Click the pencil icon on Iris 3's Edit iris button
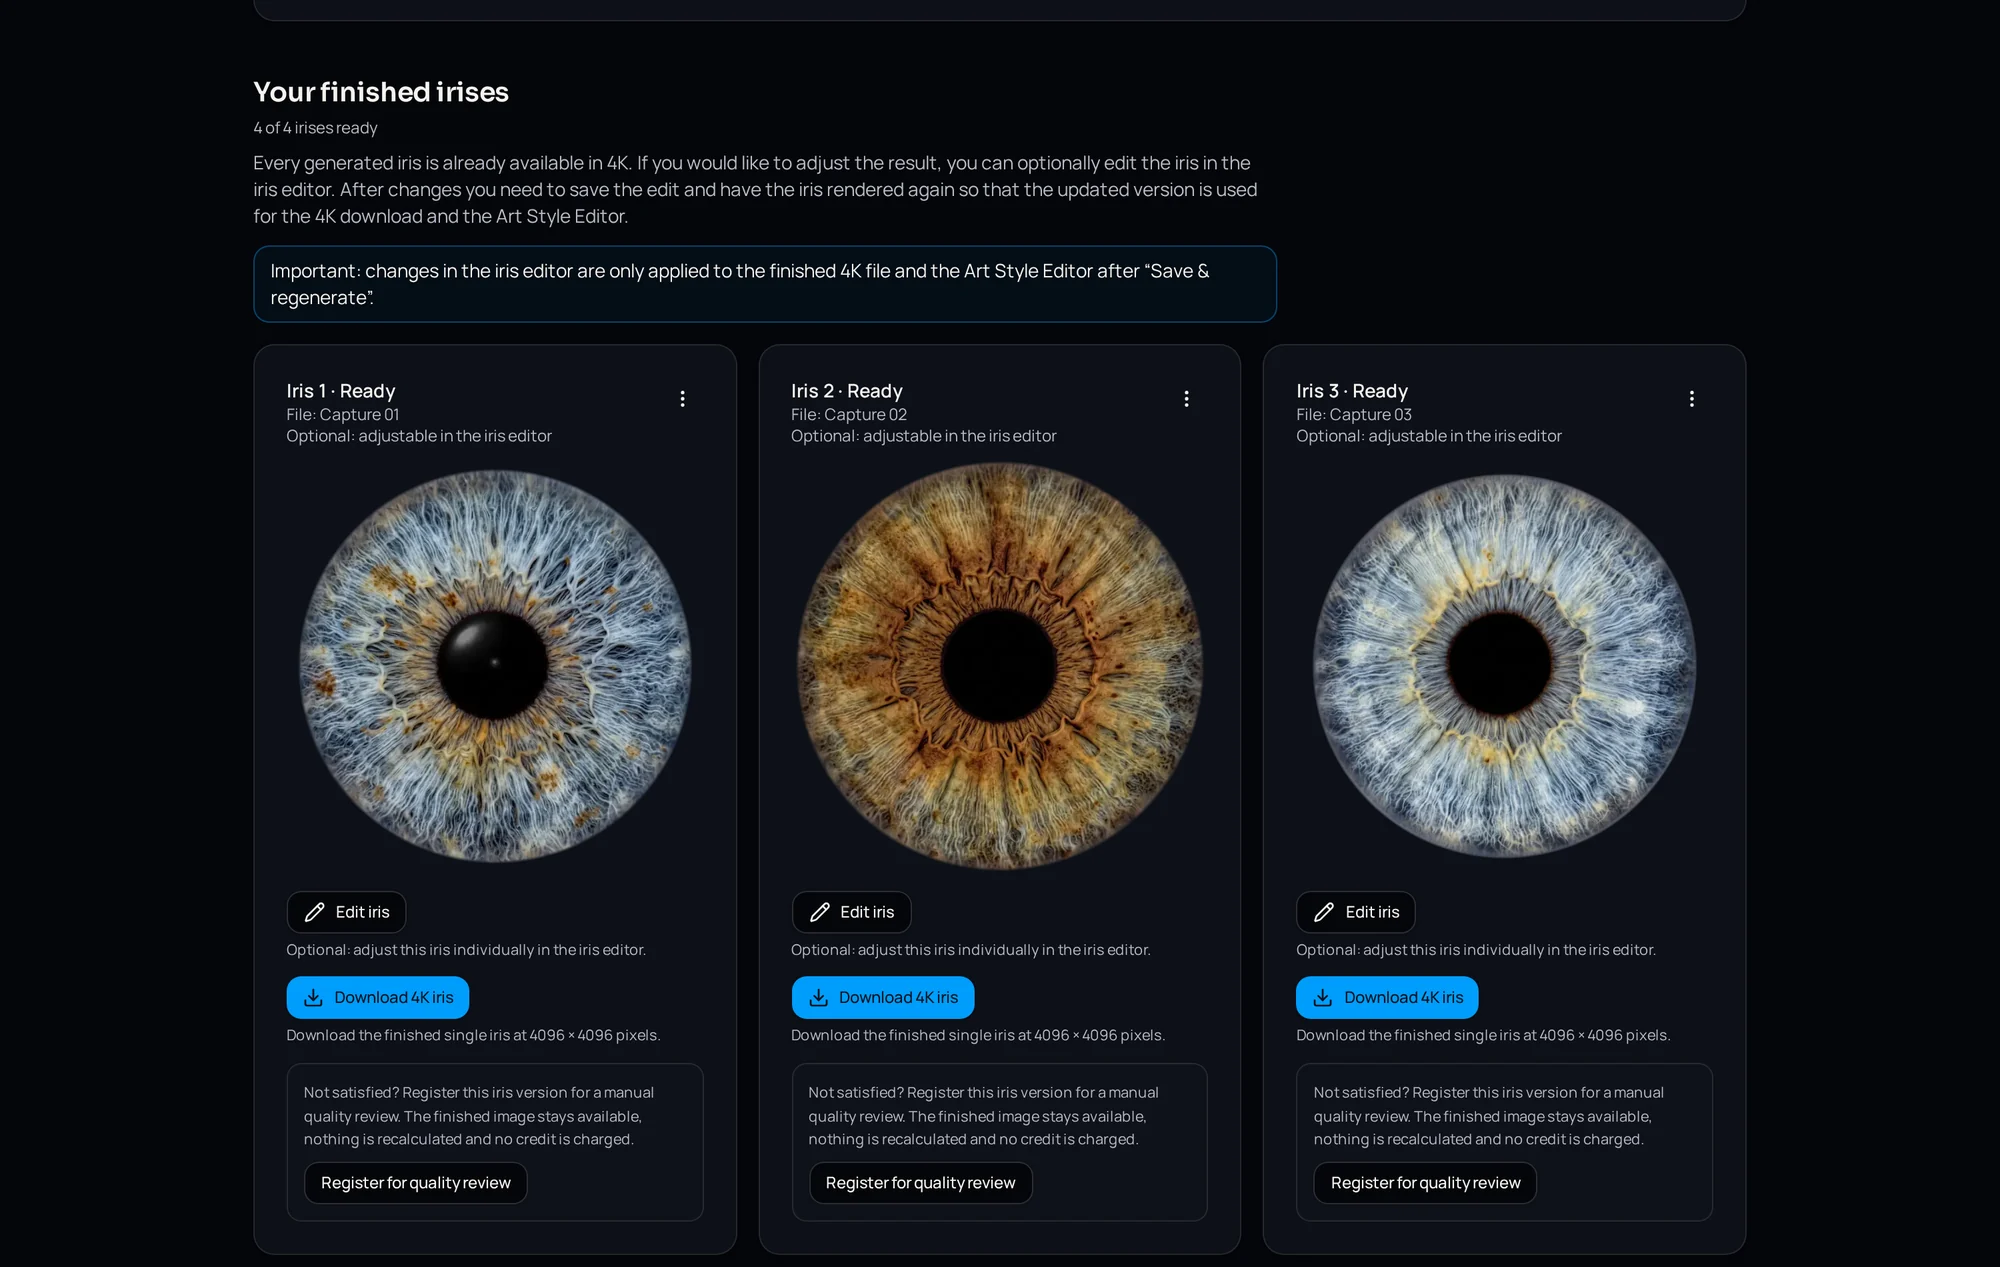This screenshot has height=1267, width=2000. click(1324, 912)
